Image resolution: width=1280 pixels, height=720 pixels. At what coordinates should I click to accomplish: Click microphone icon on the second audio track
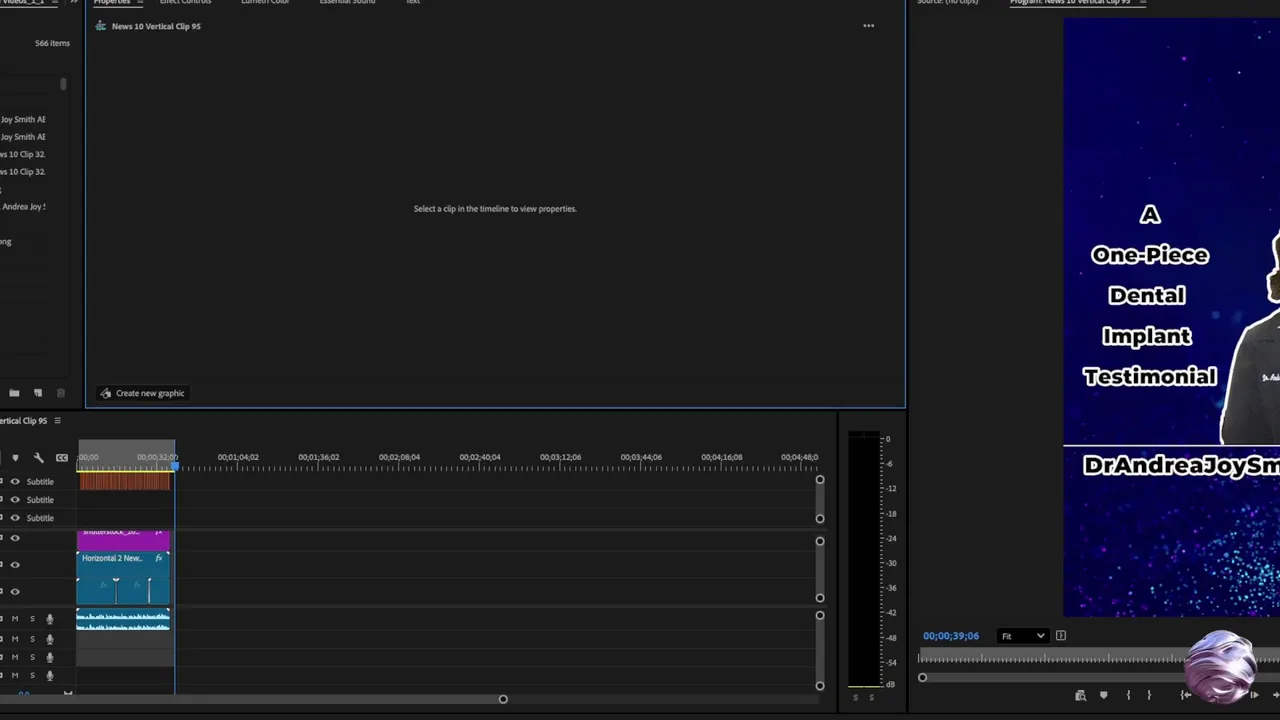tap(50, 638)
